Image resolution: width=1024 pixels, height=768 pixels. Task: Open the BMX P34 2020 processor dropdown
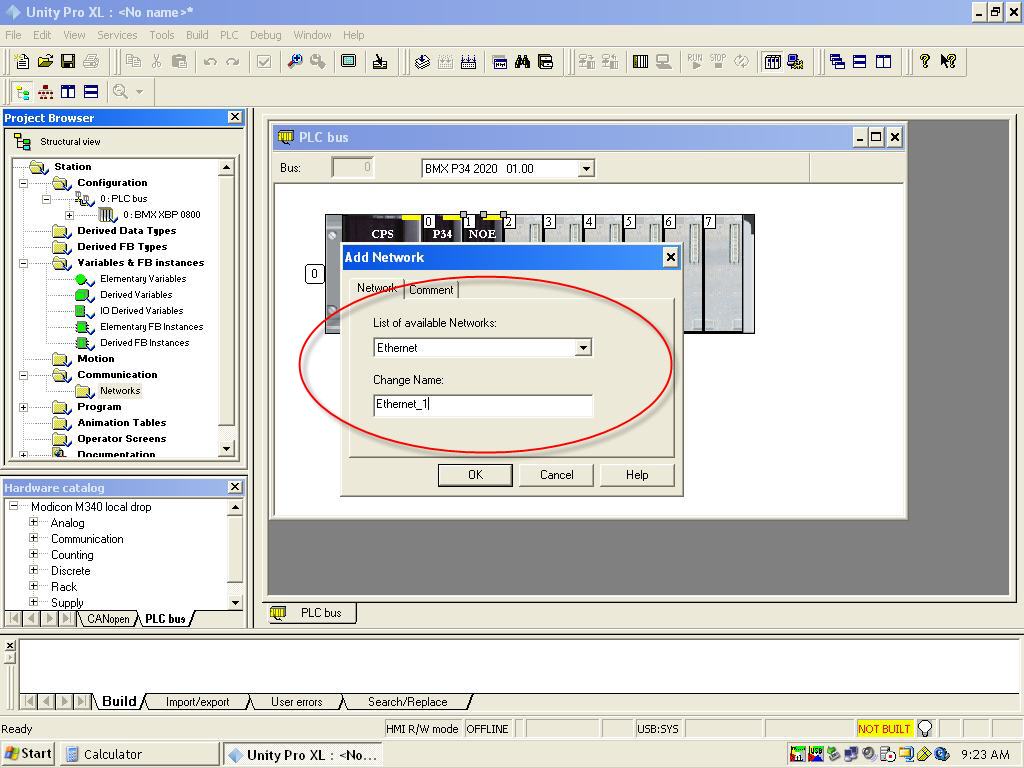pos(586,169)
